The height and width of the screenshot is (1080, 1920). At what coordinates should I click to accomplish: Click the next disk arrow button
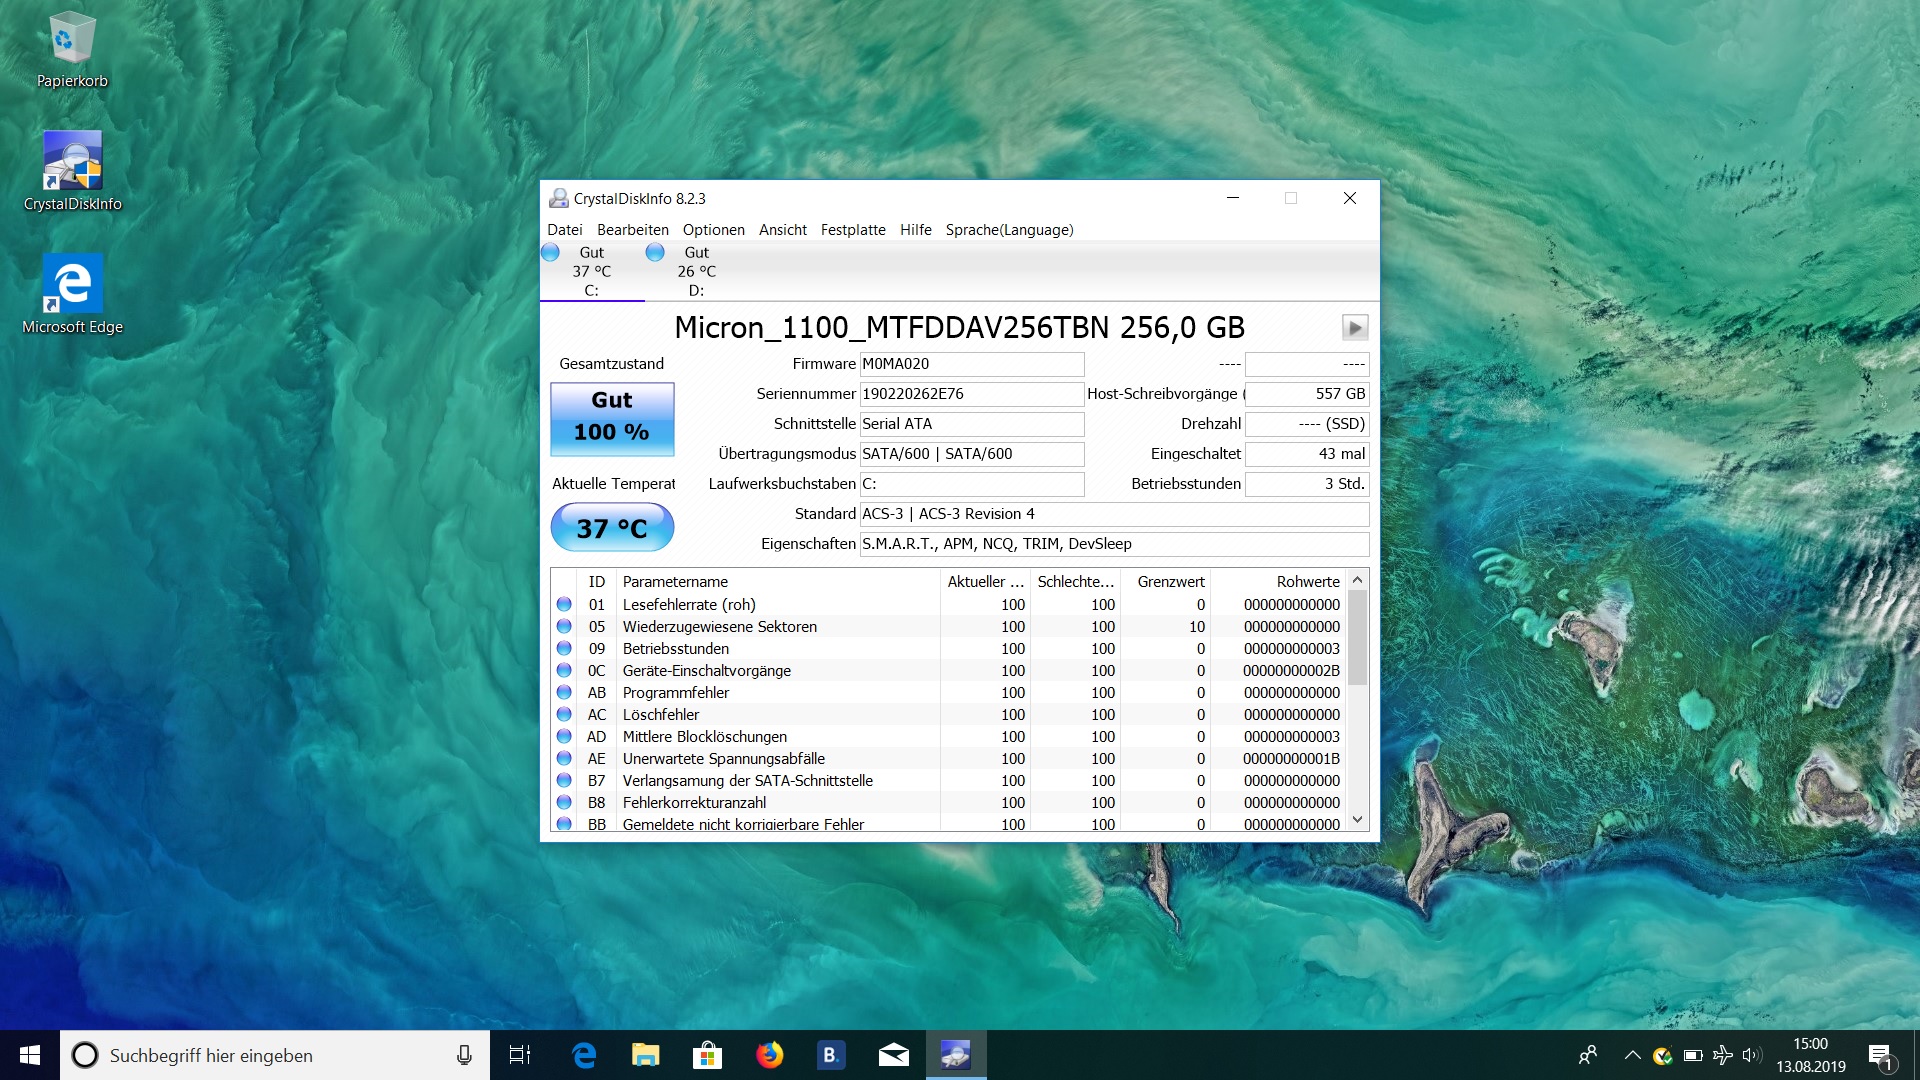click(1354, 328)
